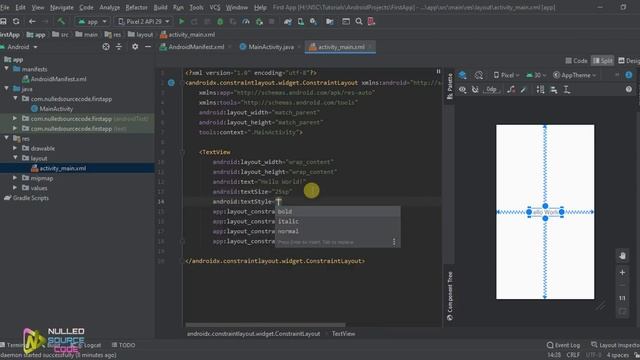Click the Align layout icon
Viewport: 640px width, 360px height.
point(554,89)
